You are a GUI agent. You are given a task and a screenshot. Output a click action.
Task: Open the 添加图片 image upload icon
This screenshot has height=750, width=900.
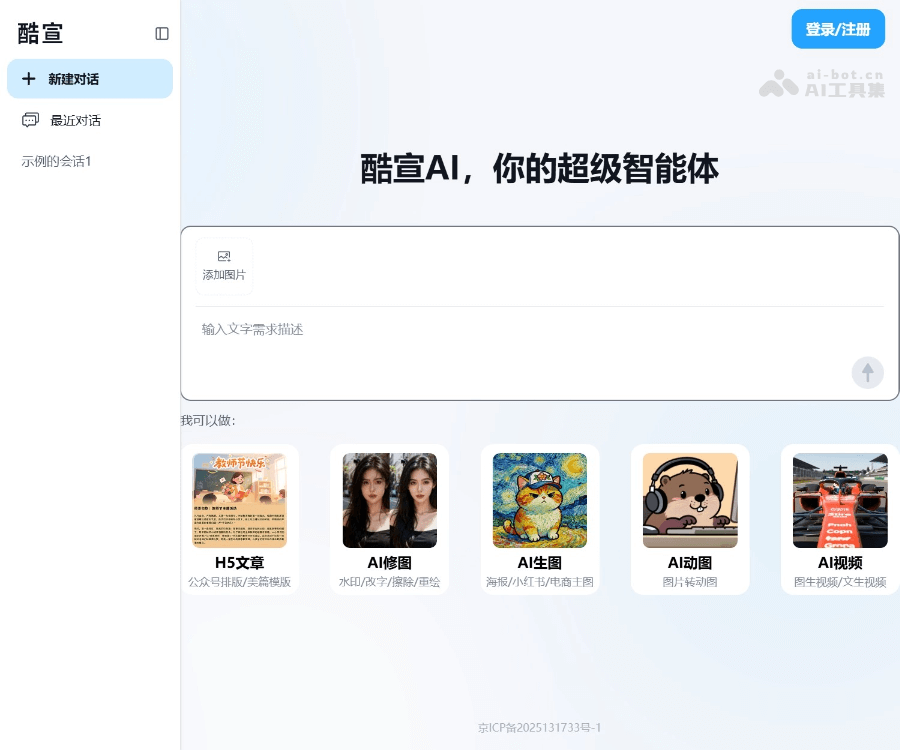pos(224,256)
